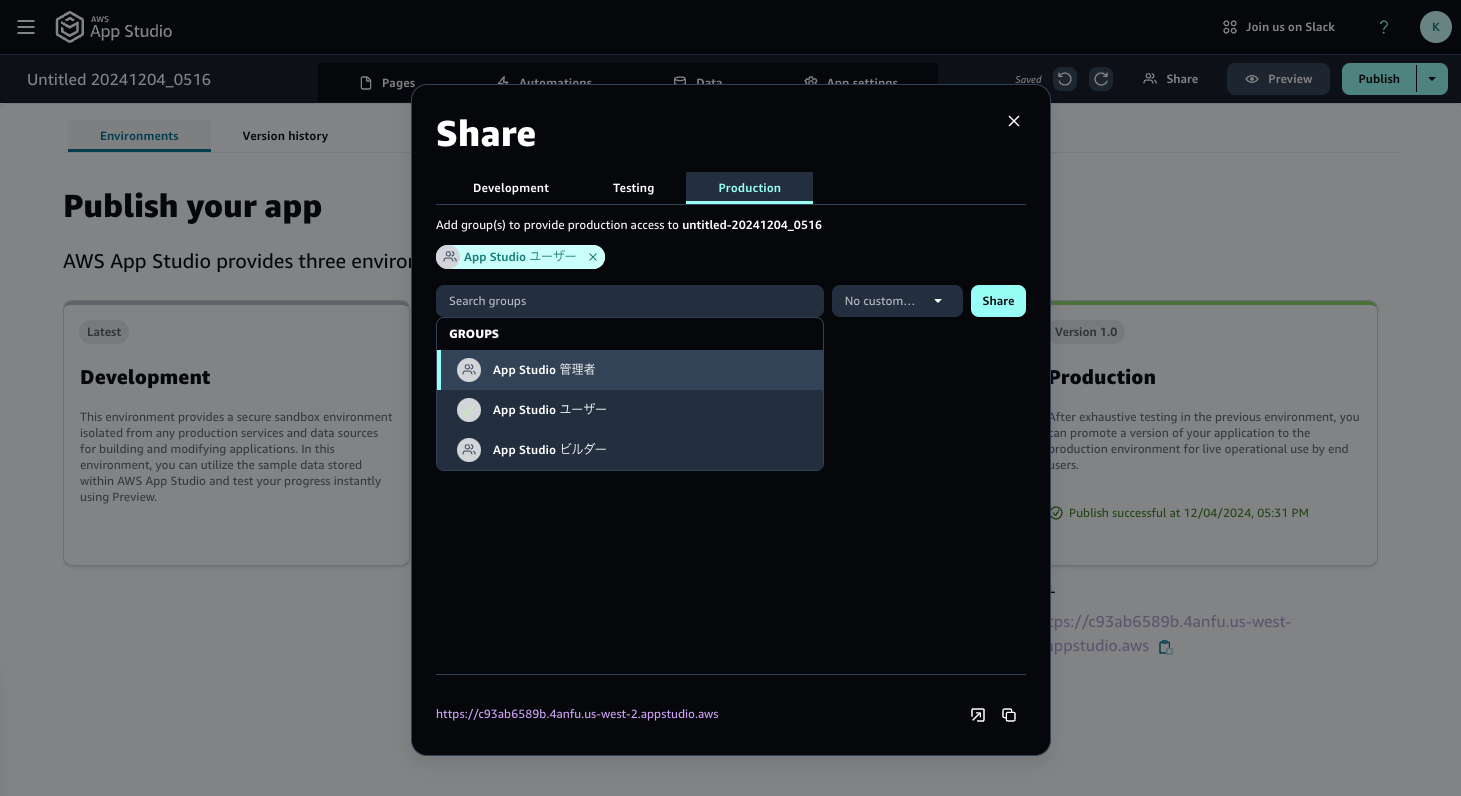Viewport: 1461px width, 796px height.
Task: Click the checkmark icon beside App Studio ユーザー
Action: click(x=469, y=410)
